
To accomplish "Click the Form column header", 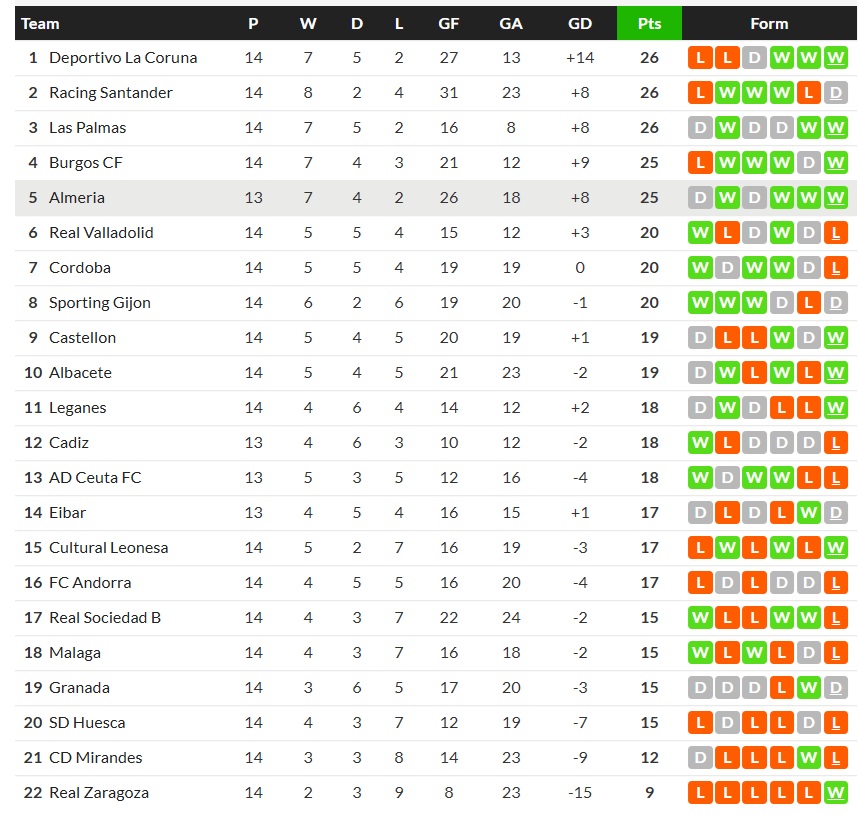I will [768, 23].
